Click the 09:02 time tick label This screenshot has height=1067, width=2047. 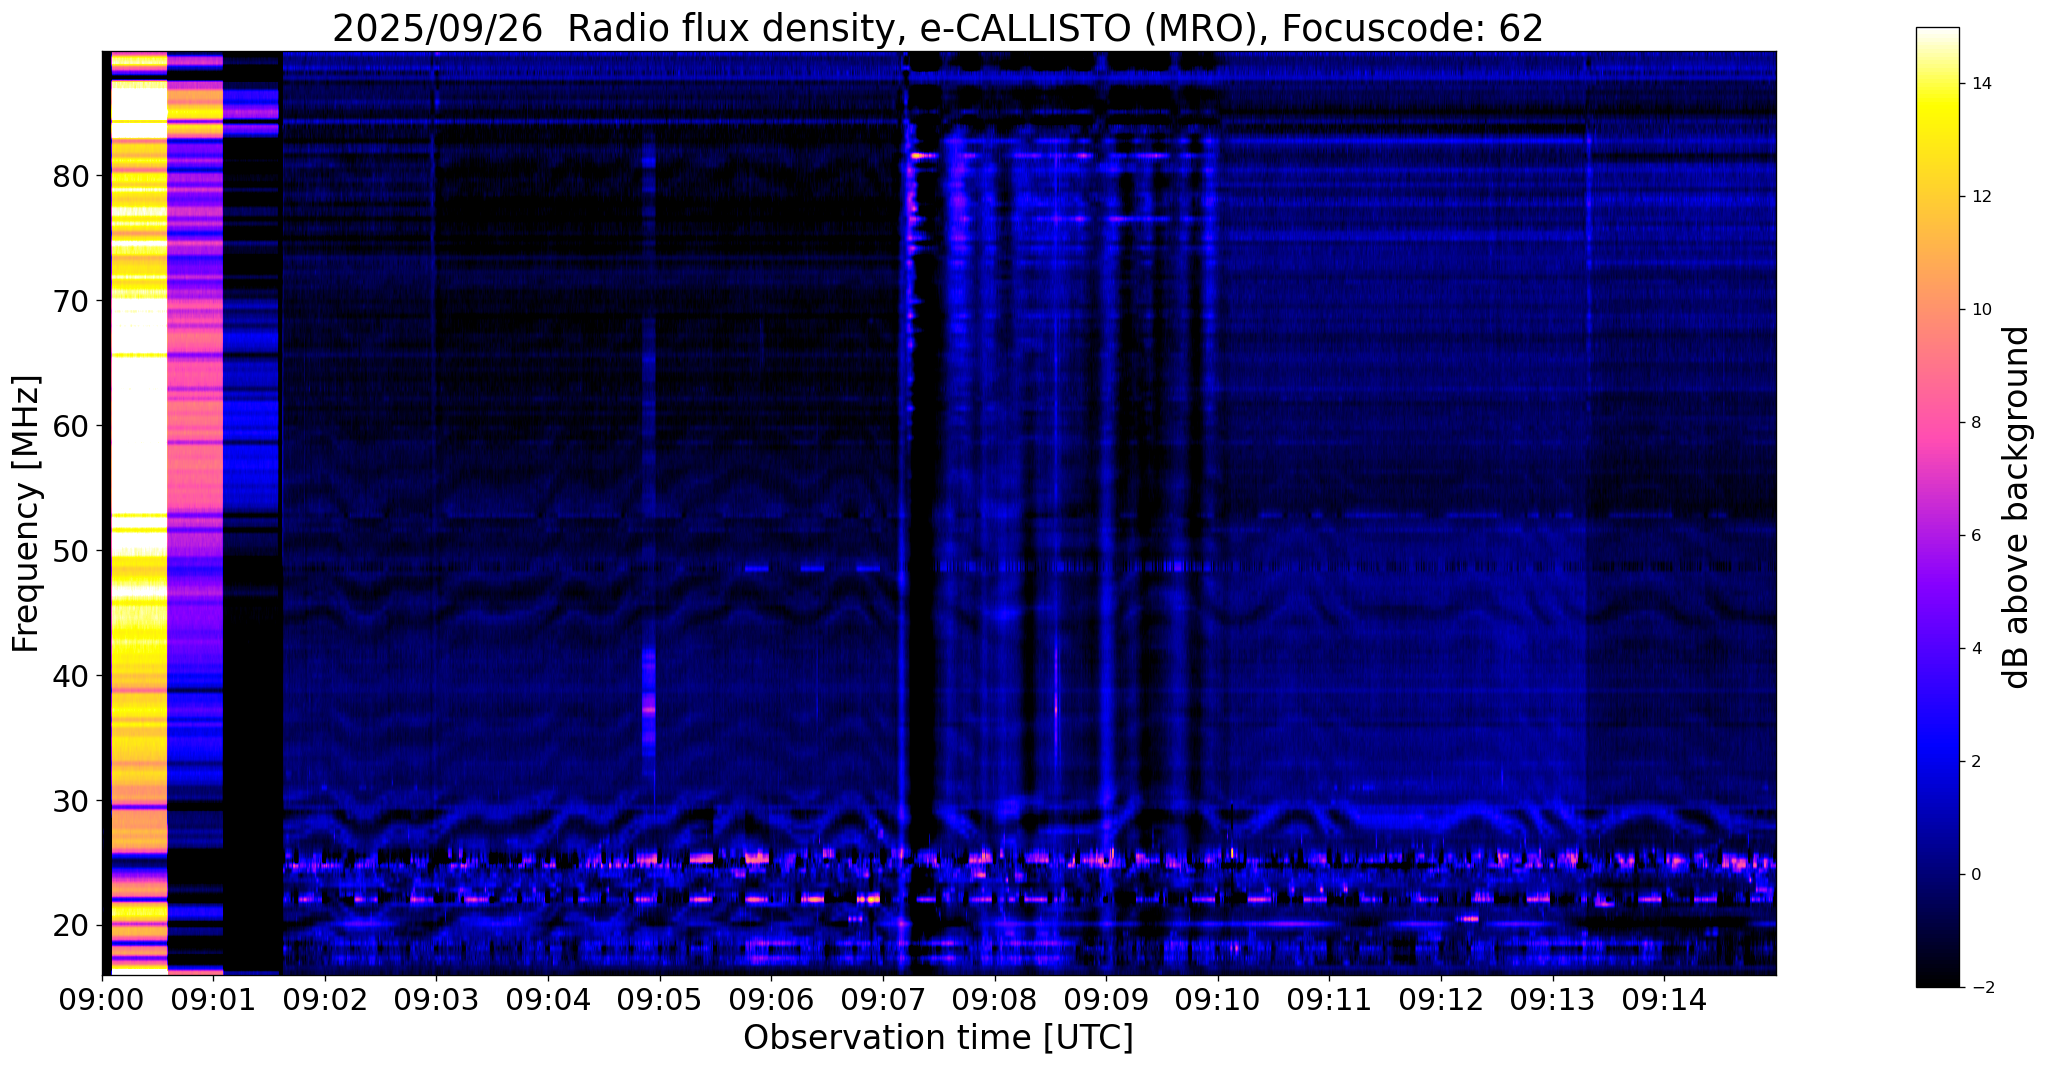325,999
